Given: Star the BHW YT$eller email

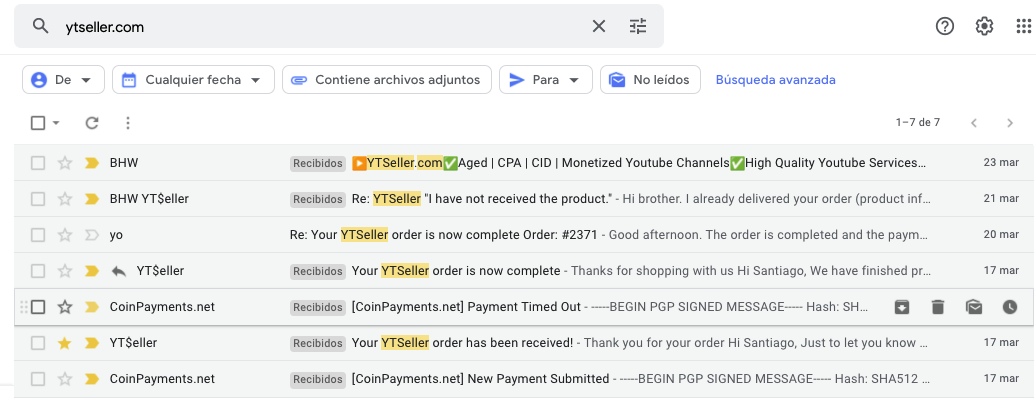Looking at the screenshot, I should click(x=65, y=198).
